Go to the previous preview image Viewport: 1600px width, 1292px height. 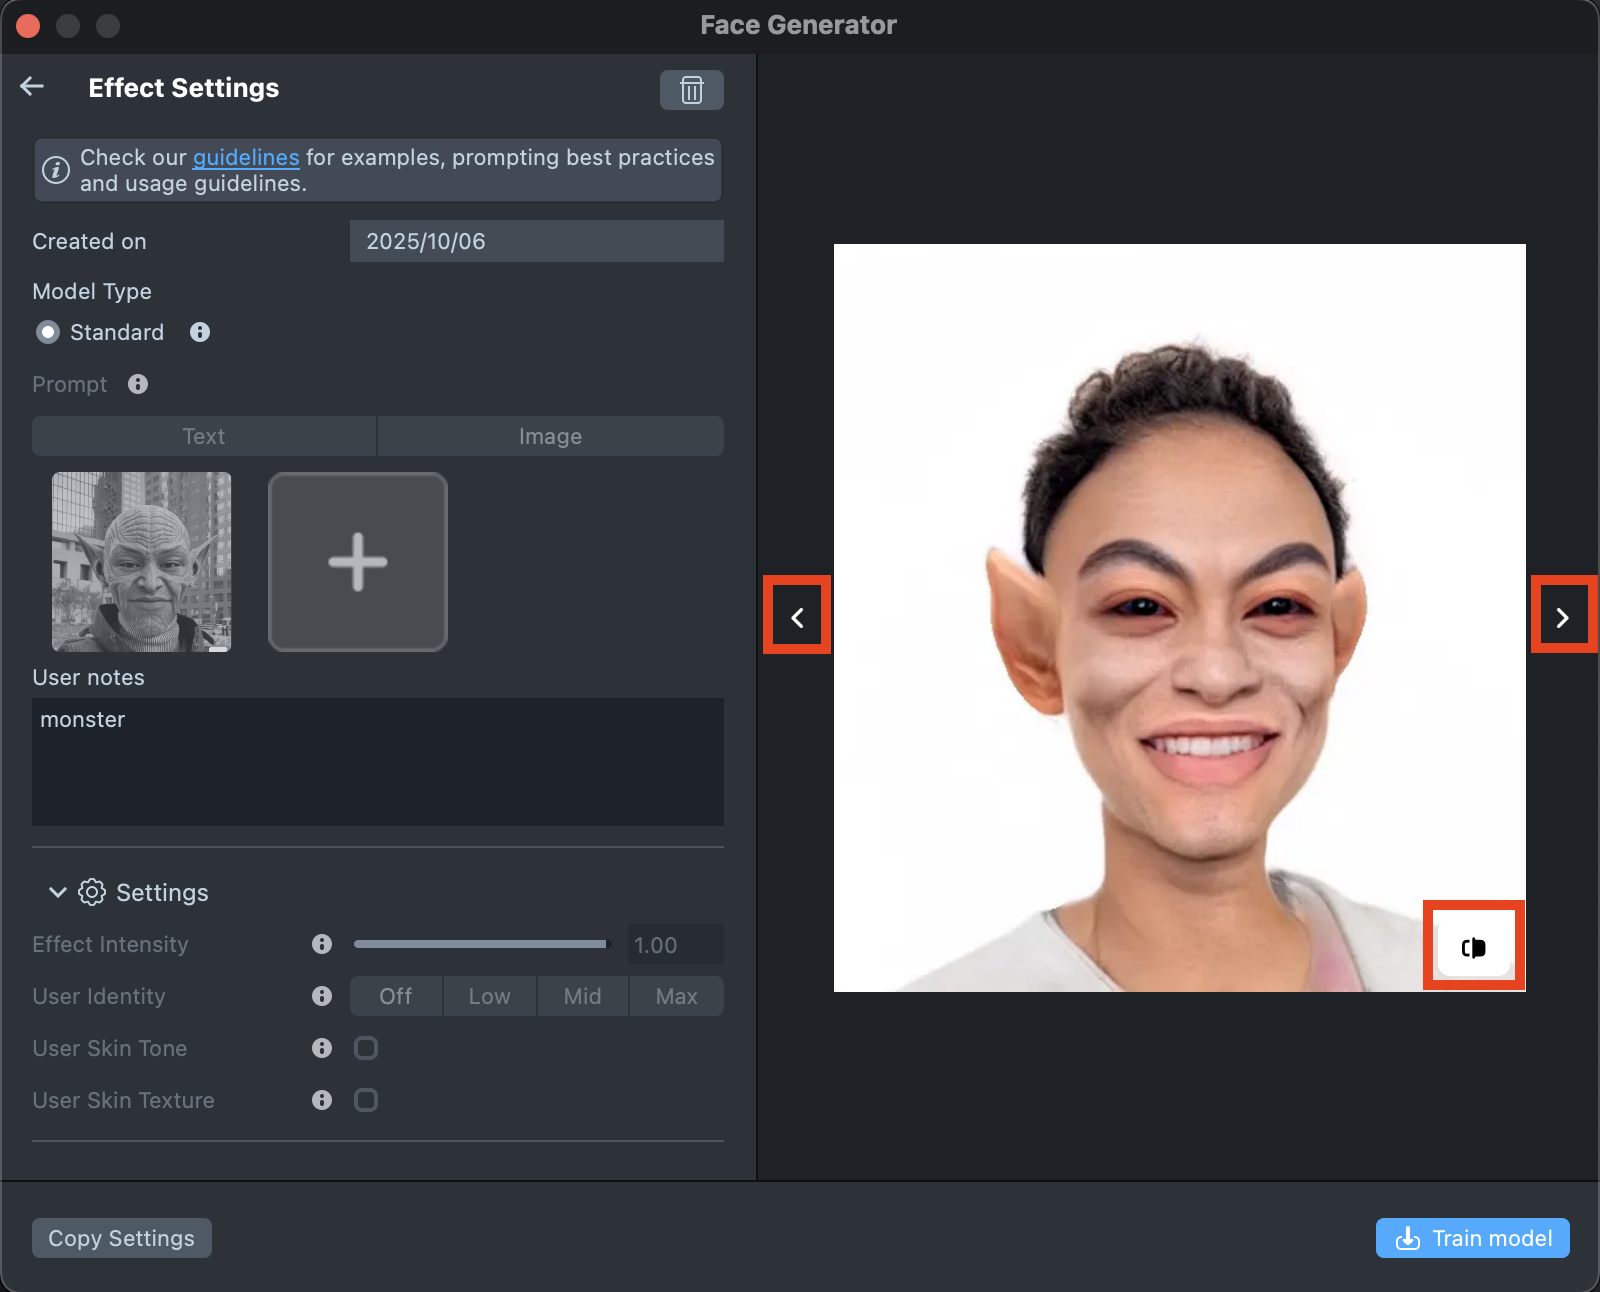(x=797, y=618)
